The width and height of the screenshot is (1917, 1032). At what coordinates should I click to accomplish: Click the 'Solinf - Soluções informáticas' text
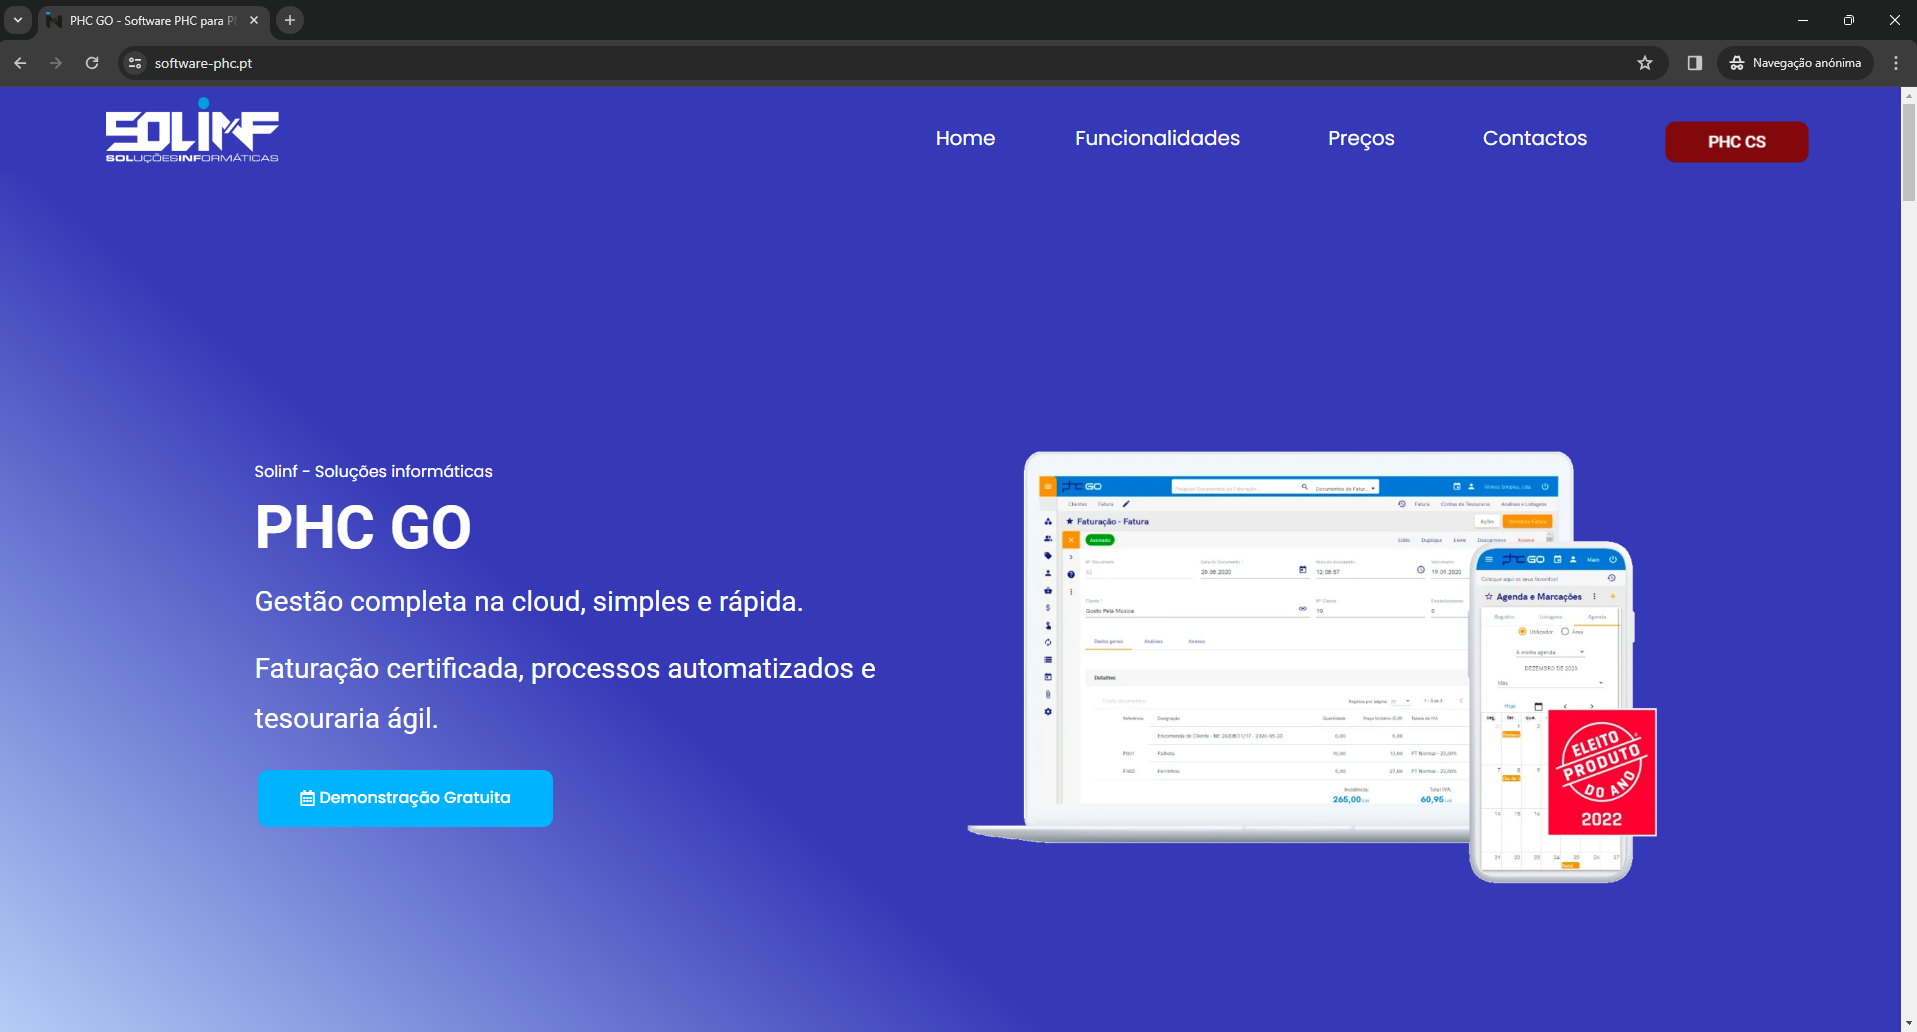(373, 471)
